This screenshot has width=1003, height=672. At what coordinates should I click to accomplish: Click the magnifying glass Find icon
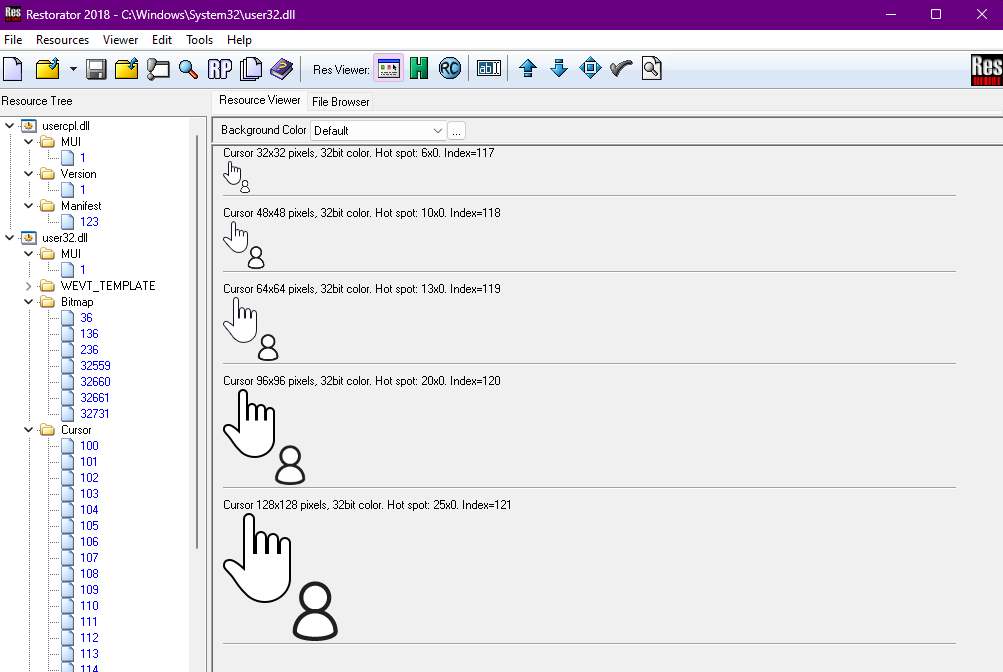(x=188, y=68)
